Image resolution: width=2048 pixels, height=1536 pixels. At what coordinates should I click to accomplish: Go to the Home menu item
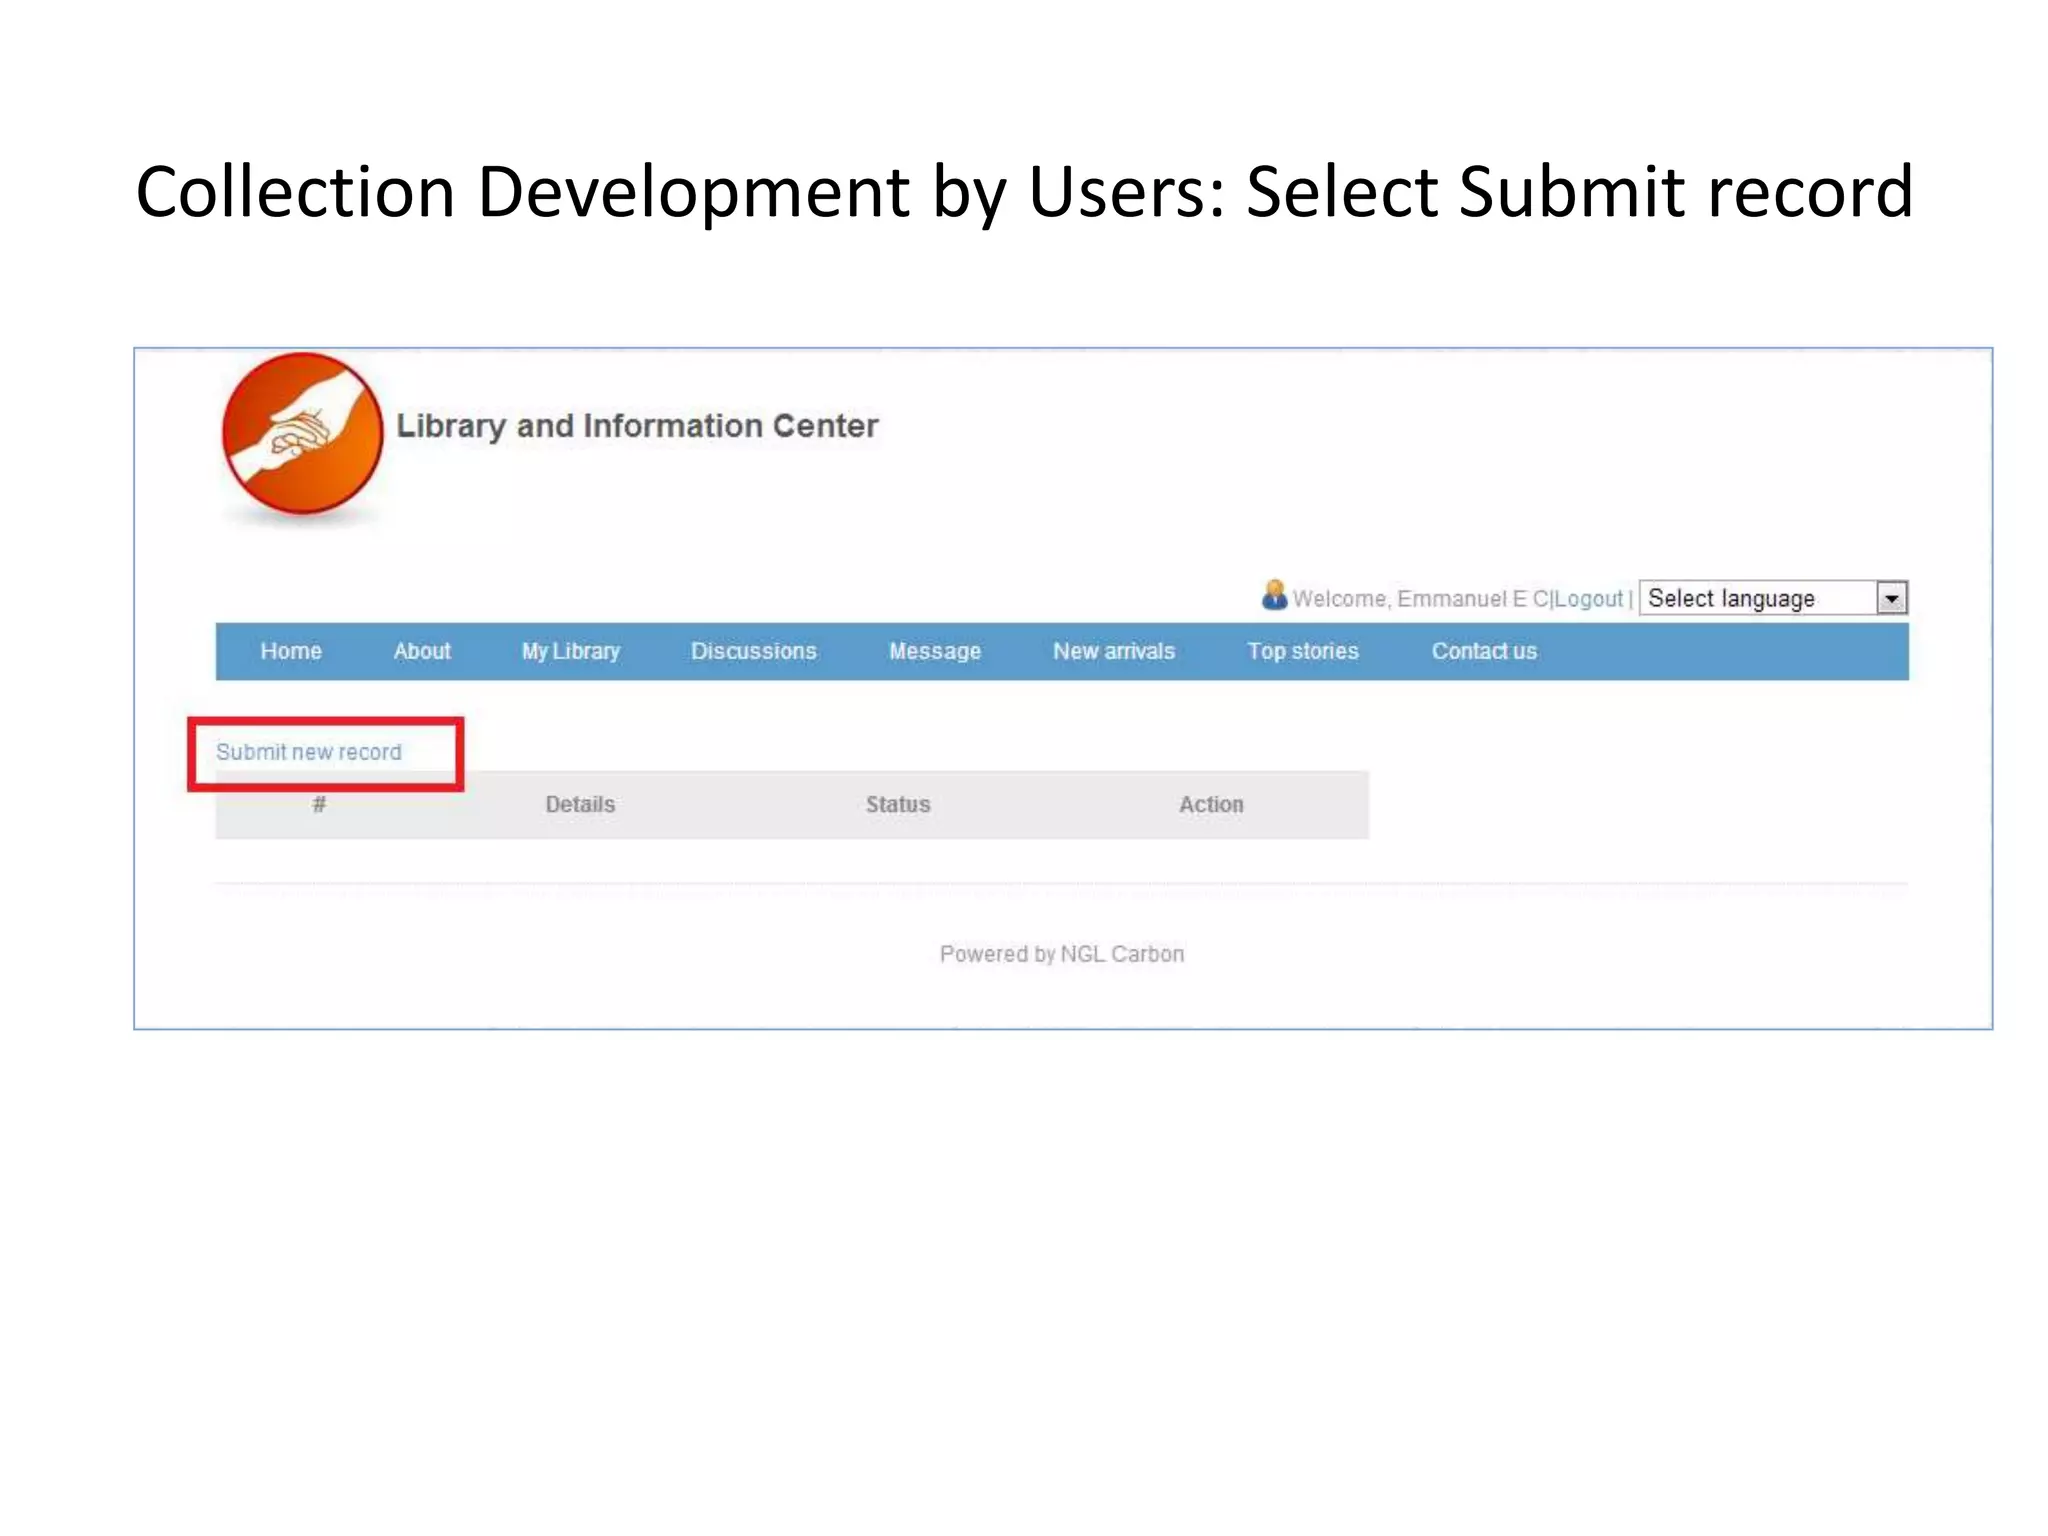pos(291,651)
